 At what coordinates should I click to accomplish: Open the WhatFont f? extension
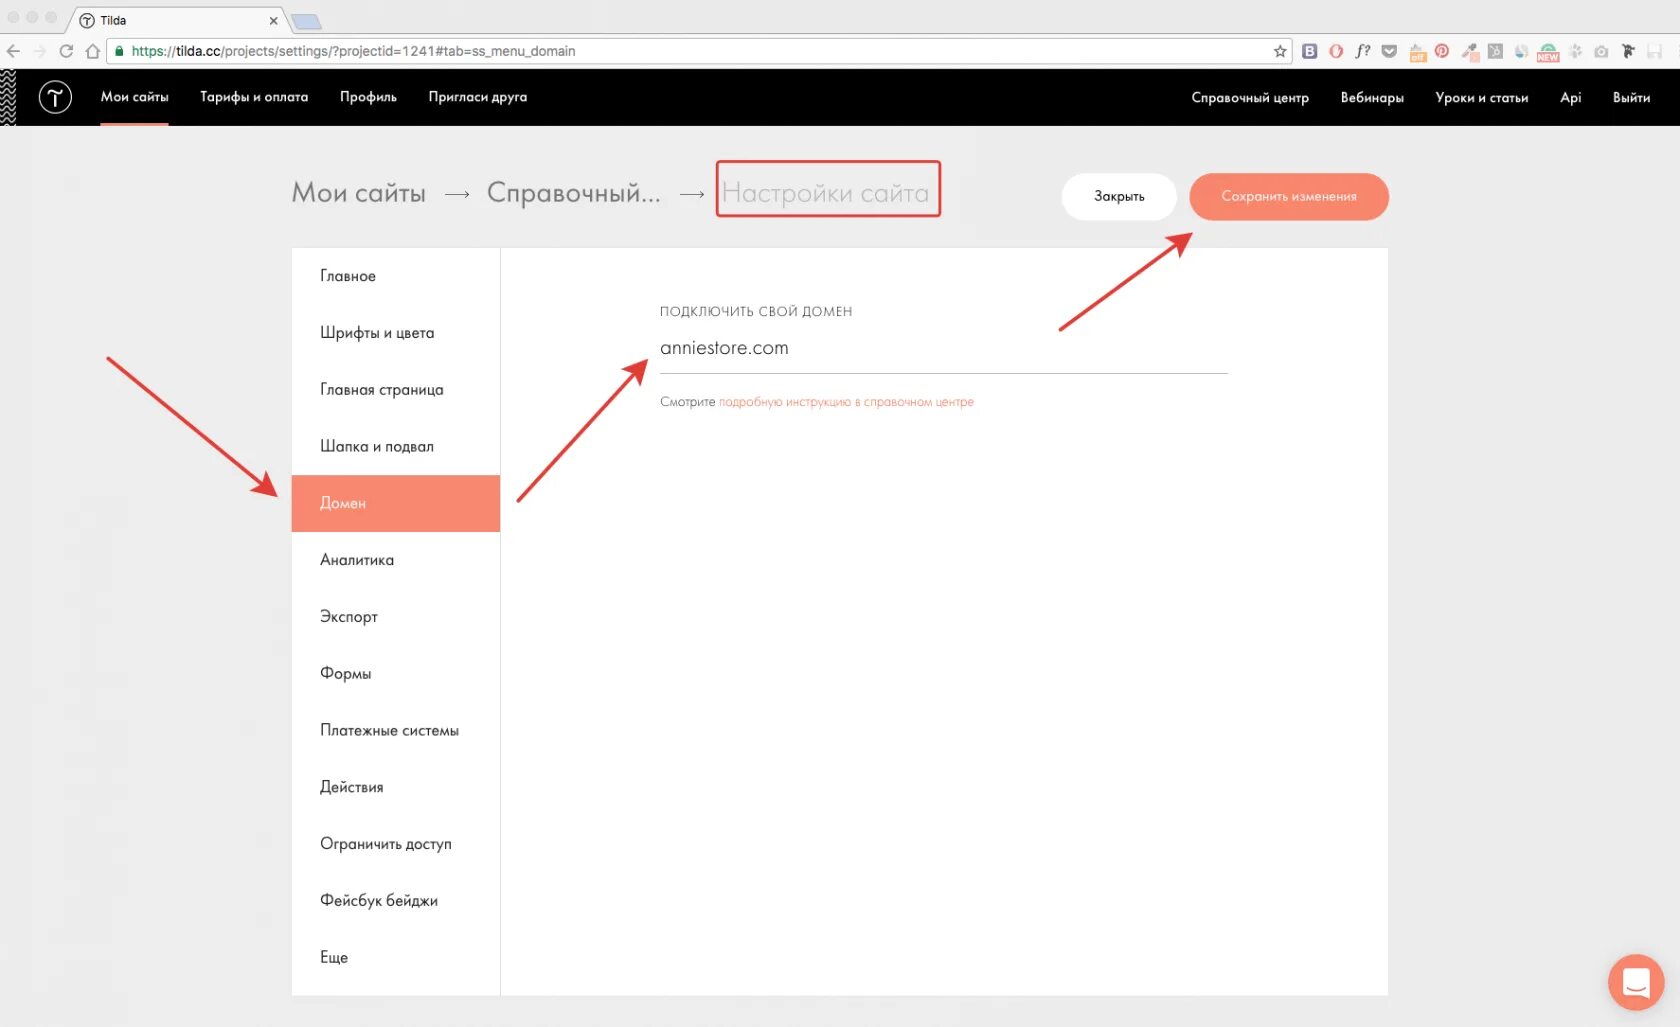point(1363,51)
